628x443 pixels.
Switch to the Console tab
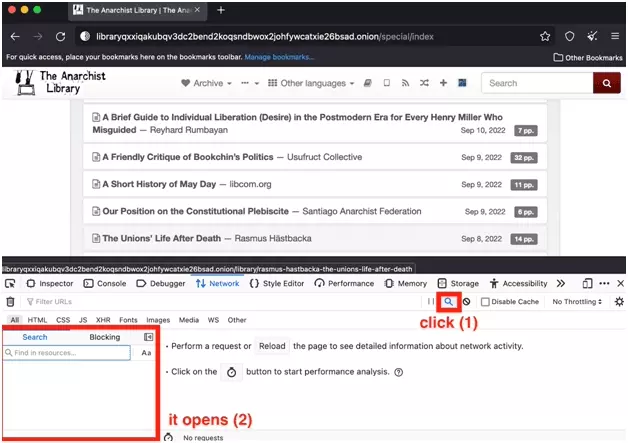[105, 284]
